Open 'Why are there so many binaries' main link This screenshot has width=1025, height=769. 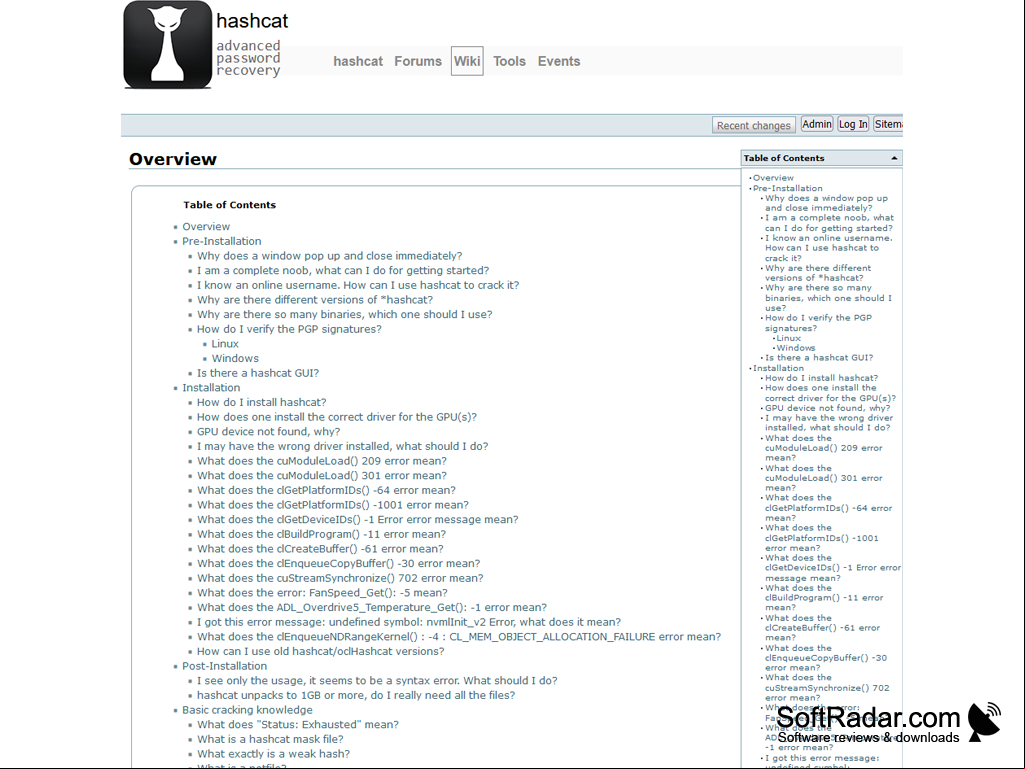[344, 315]
